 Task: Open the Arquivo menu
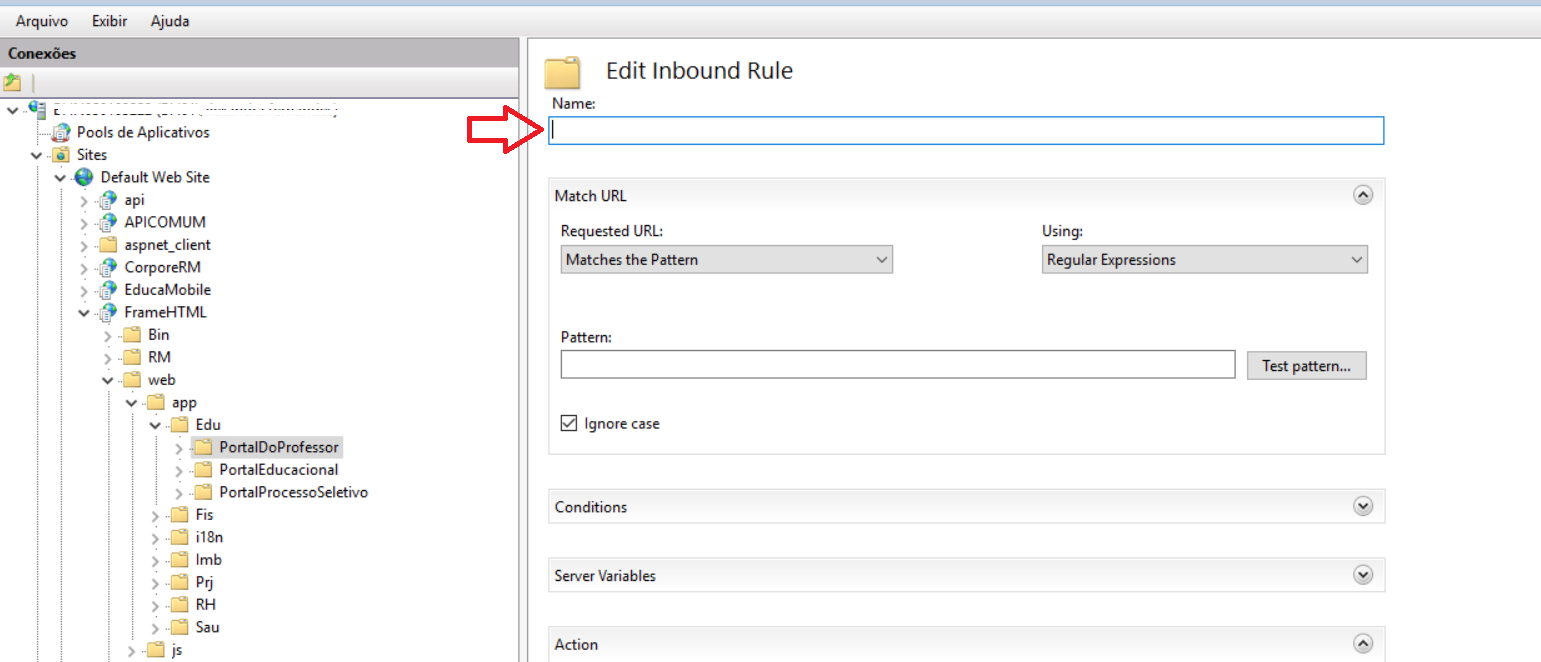click(42, 21)
